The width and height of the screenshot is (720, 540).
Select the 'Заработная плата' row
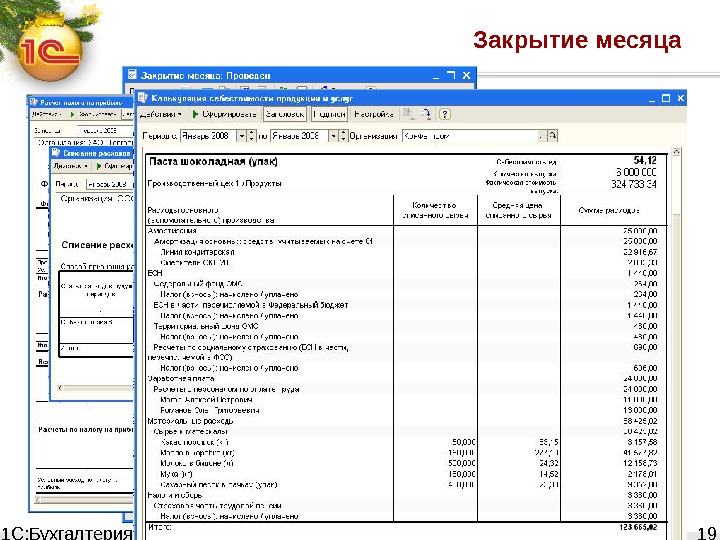(406, 379)
